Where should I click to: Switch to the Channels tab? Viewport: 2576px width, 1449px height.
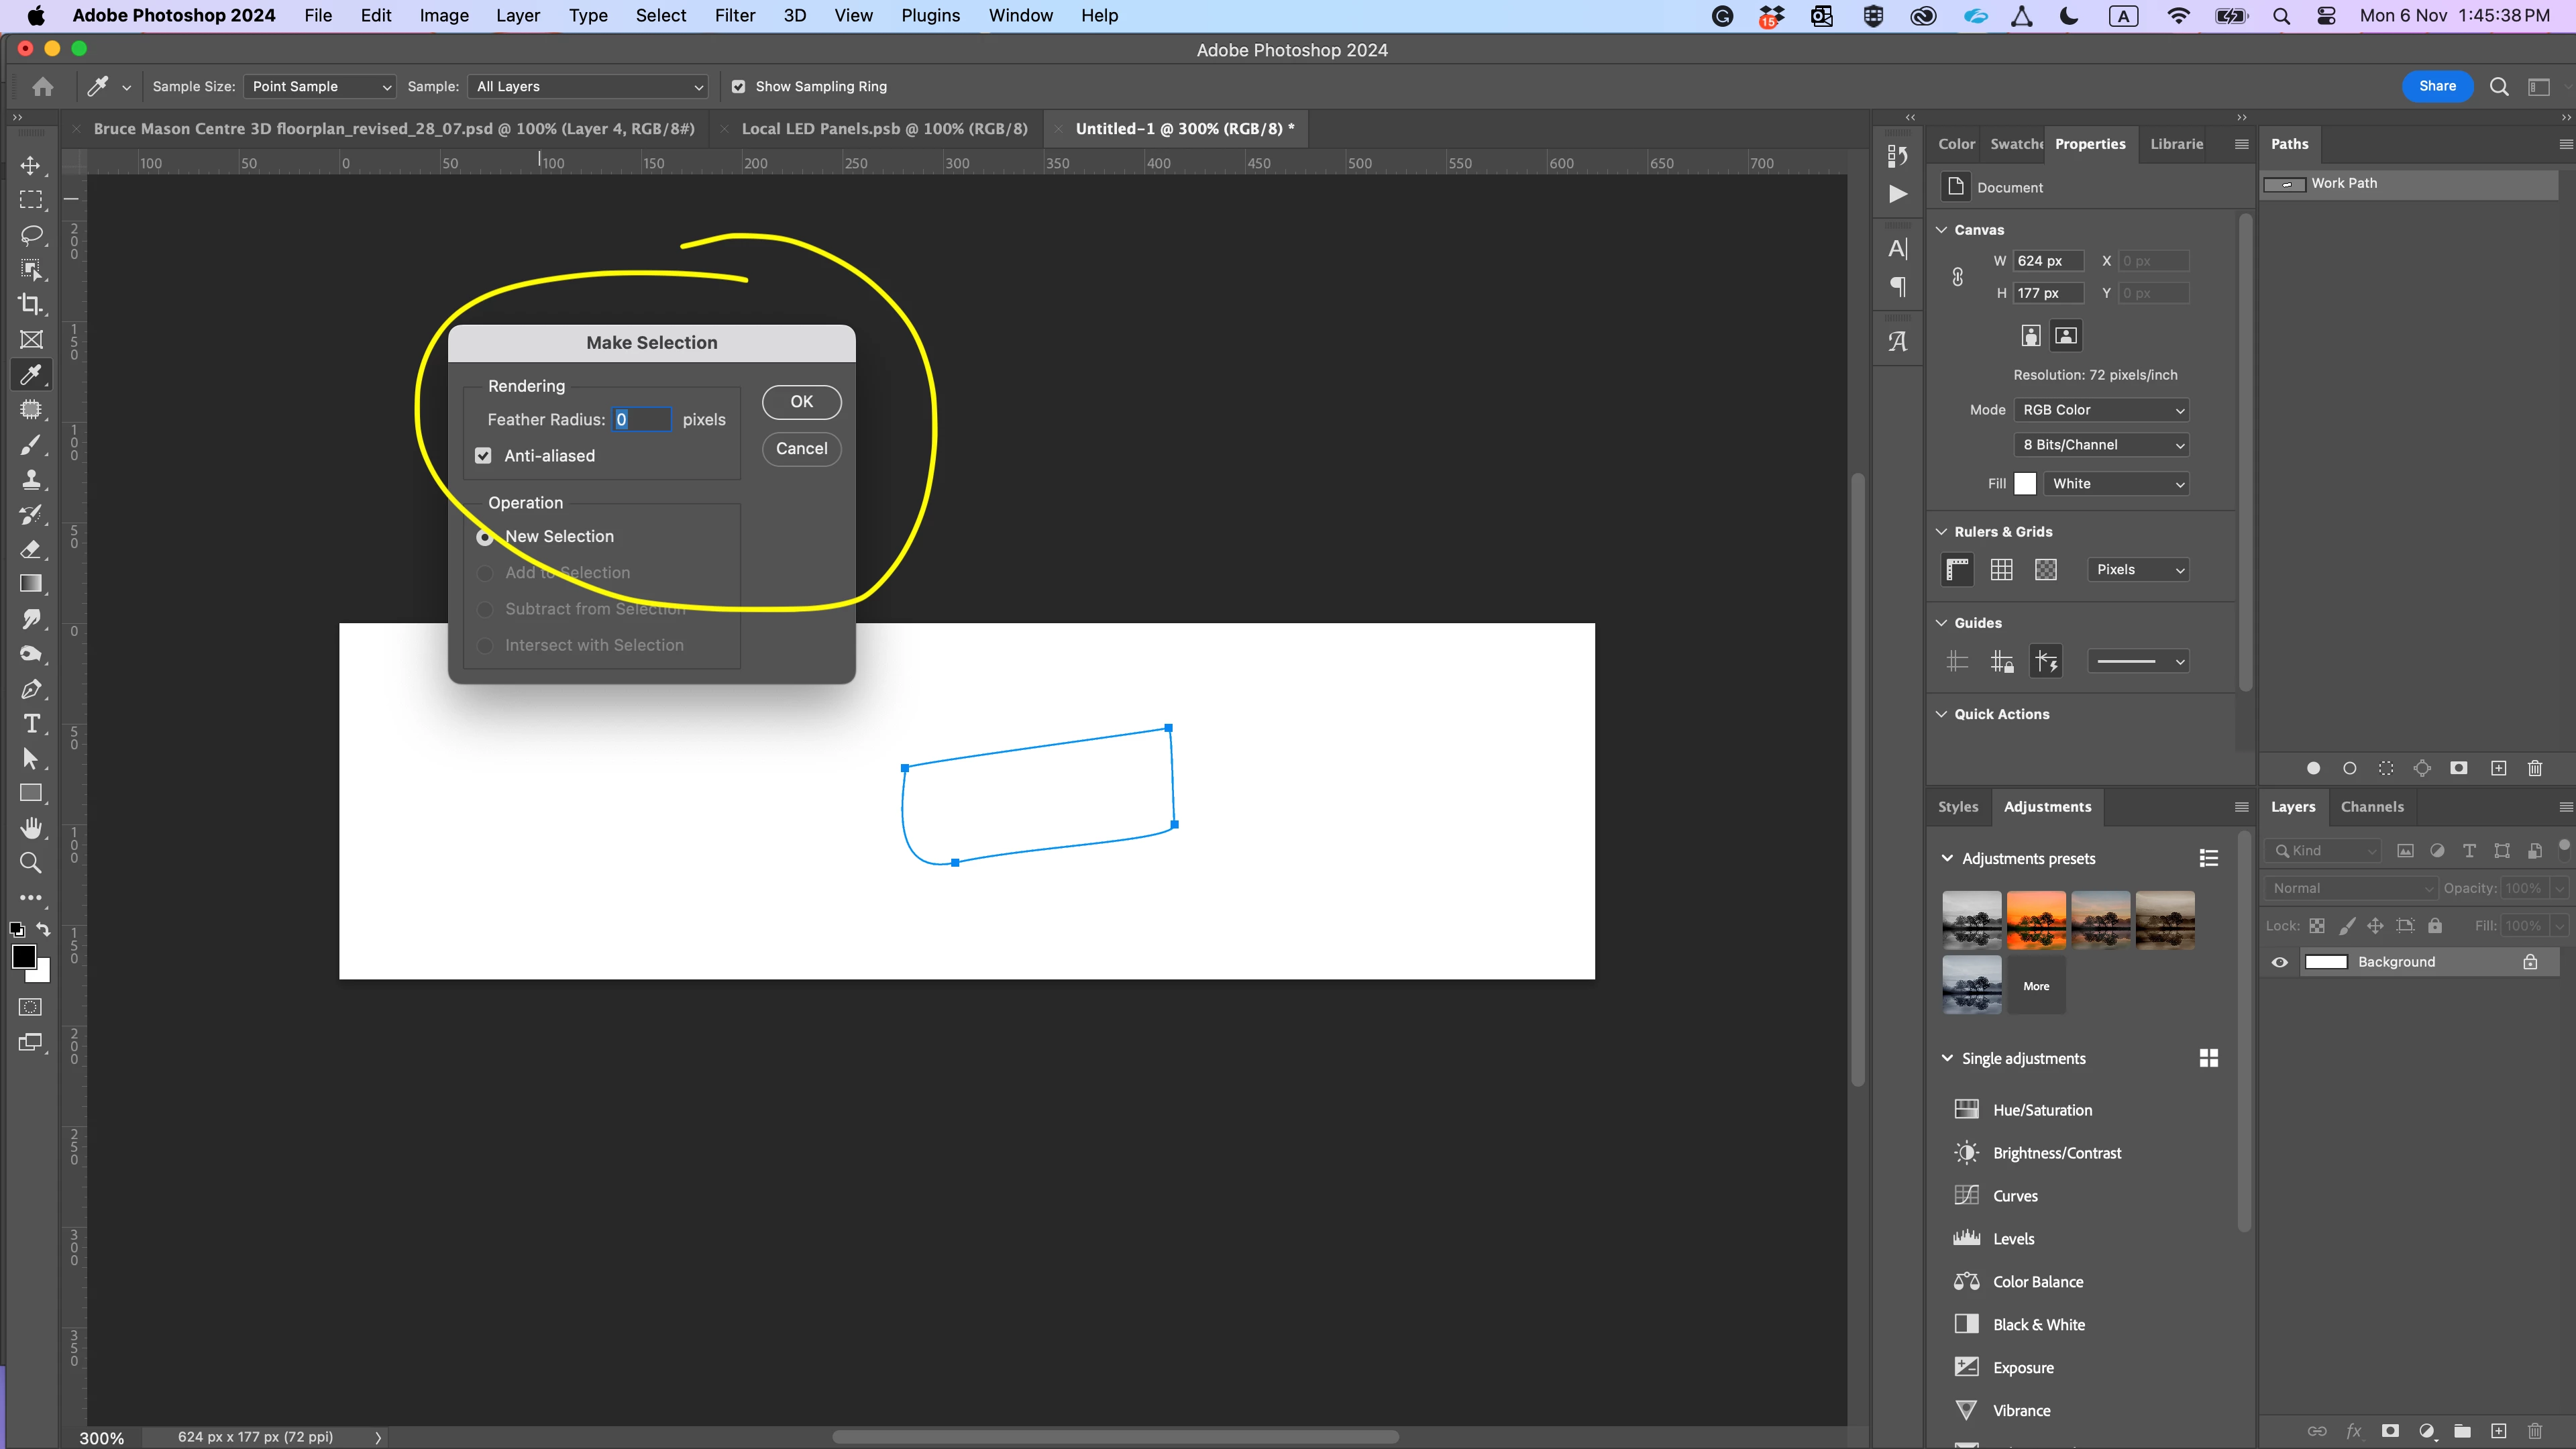[x=2371, y=807]
